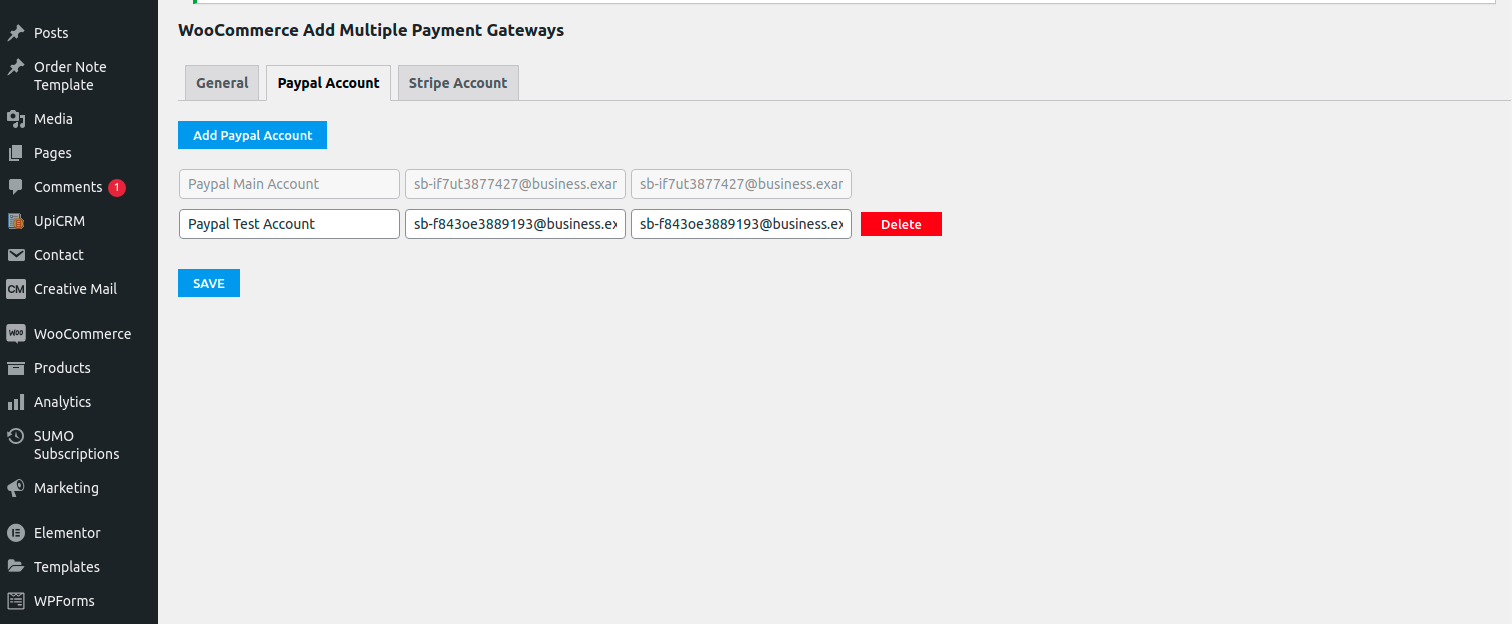
Task: Click the UpiCRM icon
Action: click(x=16, y=221)
